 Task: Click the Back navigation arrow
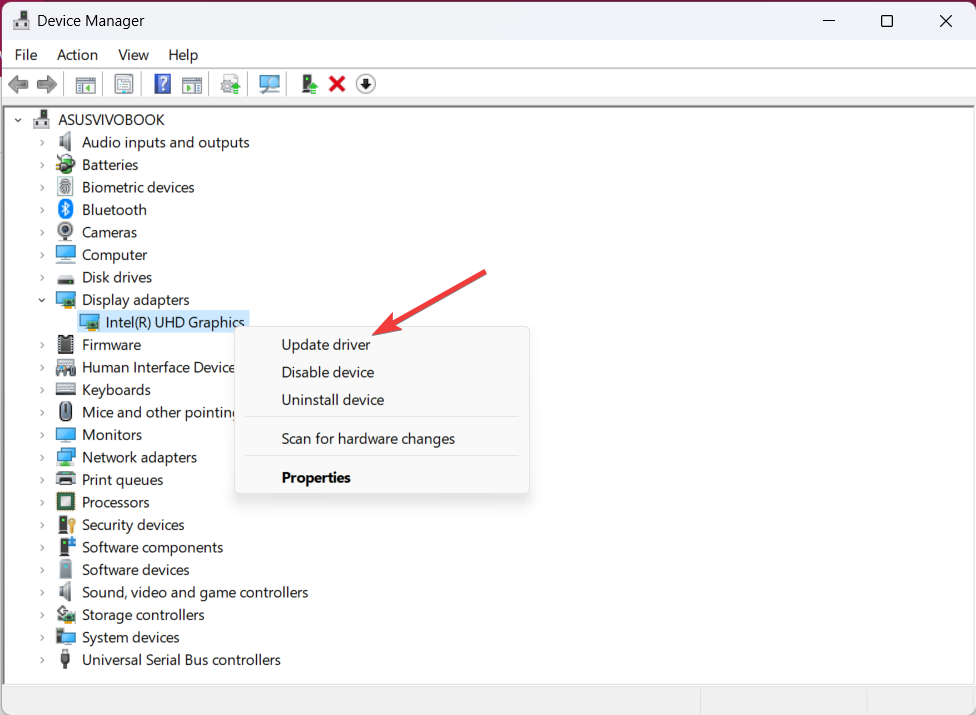pyautogui.click(x=18, y=84)
